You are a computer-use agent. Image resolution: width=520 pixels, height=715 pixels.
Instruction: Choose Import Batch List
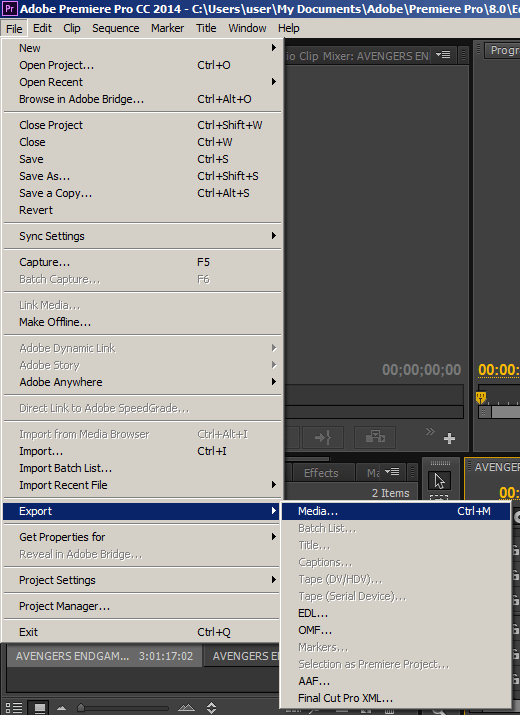142,468
